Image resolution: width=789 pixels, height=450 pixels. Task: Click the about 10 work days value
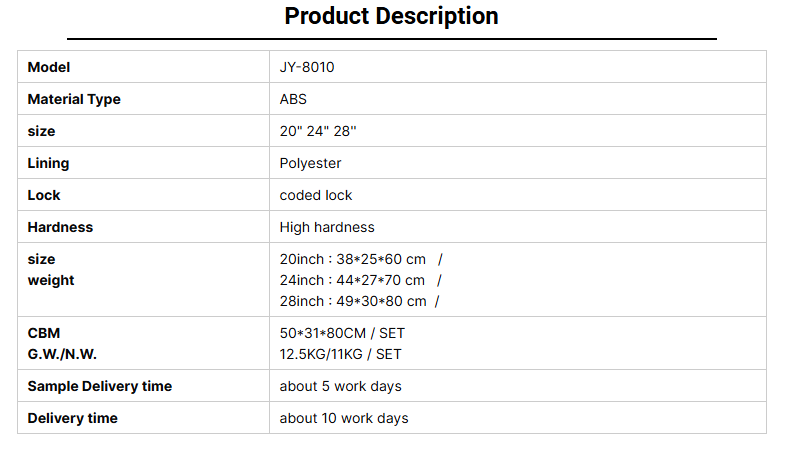[x=344, y=418]
